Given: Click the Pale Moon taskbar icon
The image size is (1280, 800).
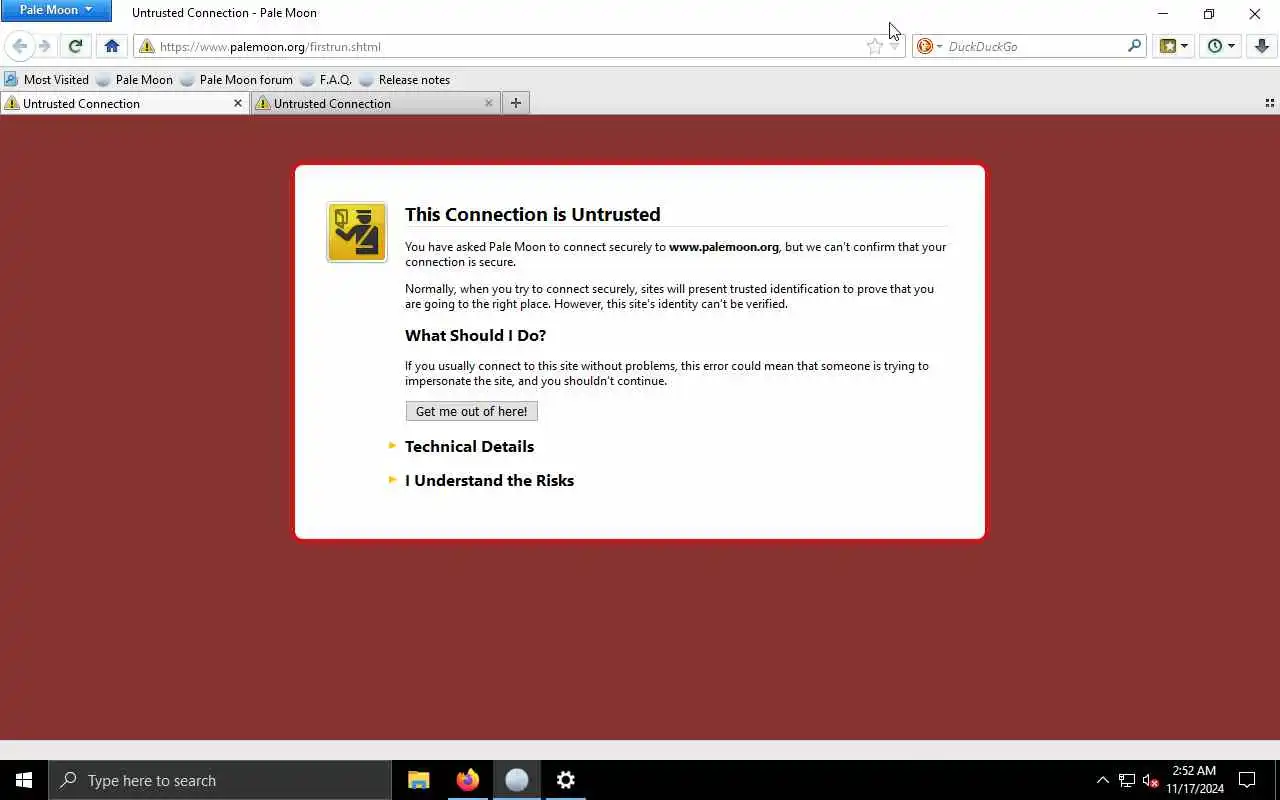Looking at the screenshot, I should coord(517,780).
